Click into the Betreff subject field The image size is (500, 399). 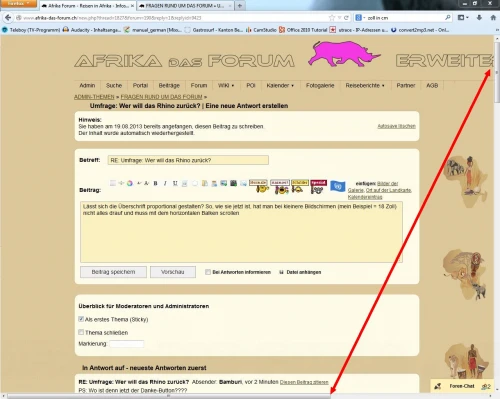(188, 160)
